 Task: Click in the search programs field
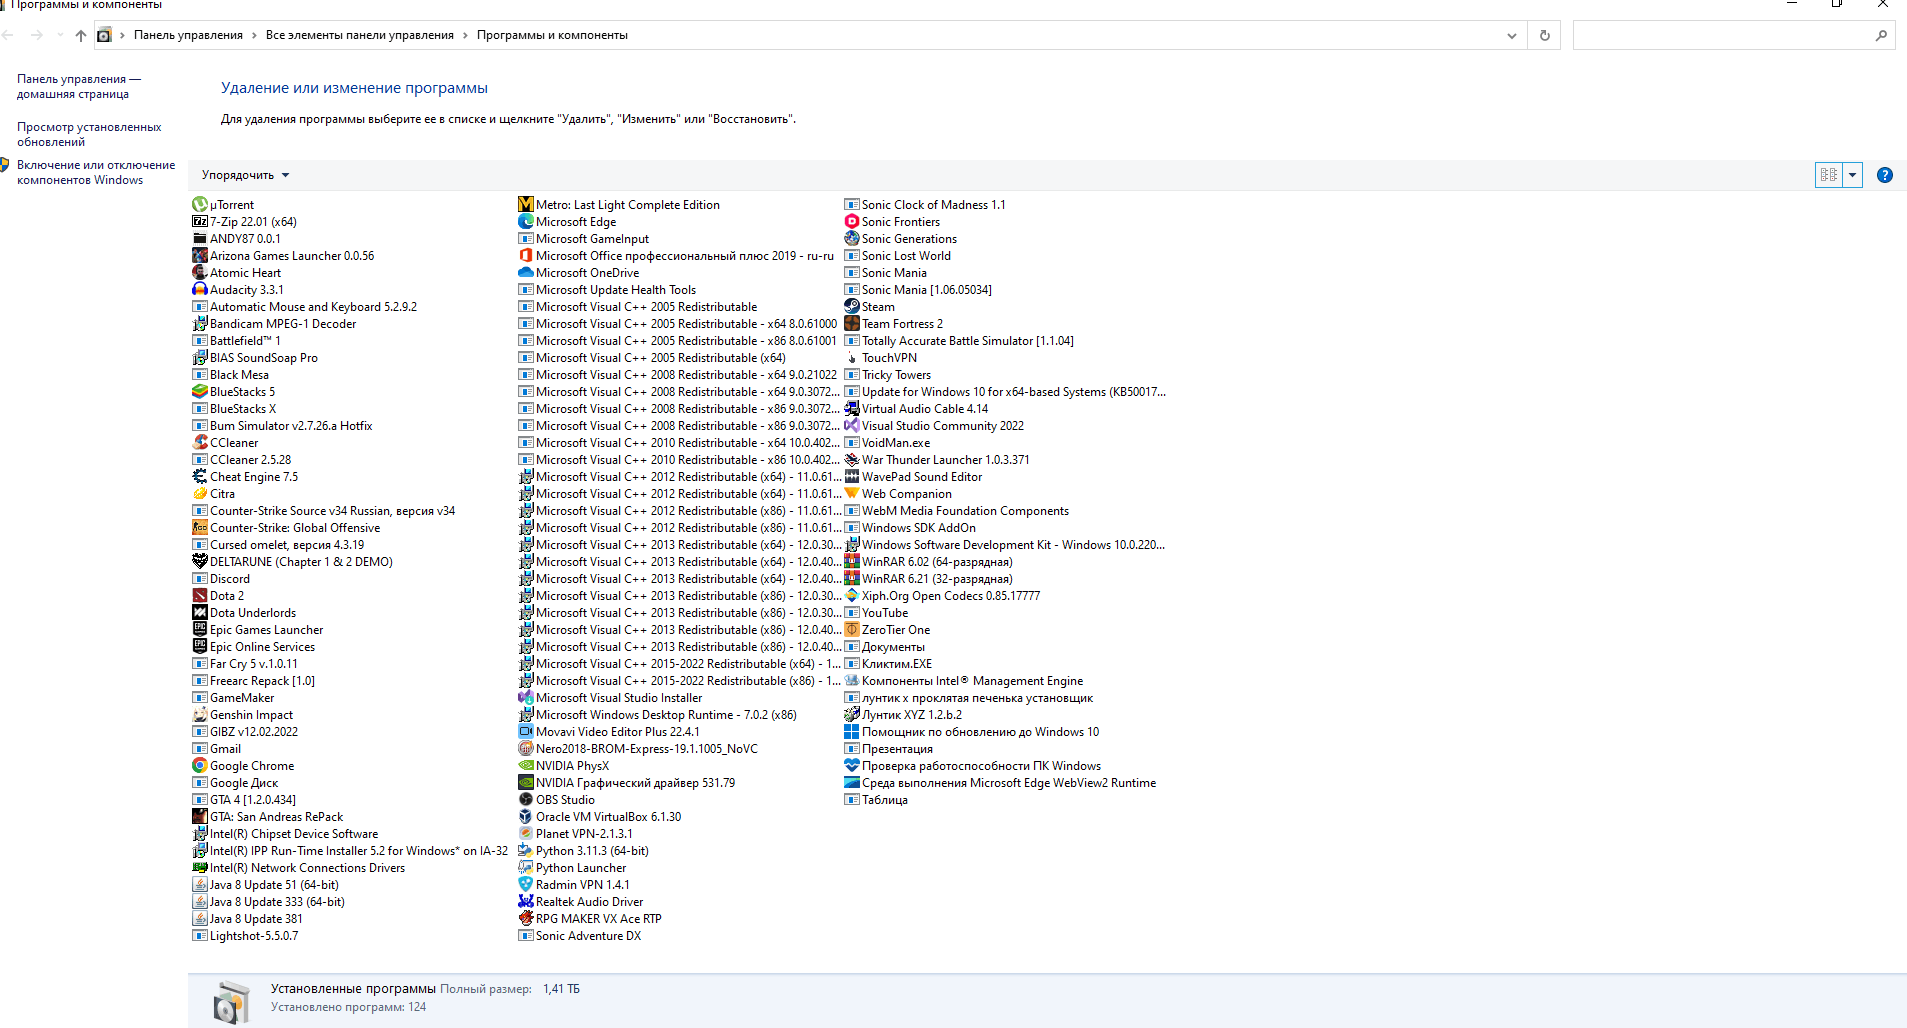[1722, 35]
